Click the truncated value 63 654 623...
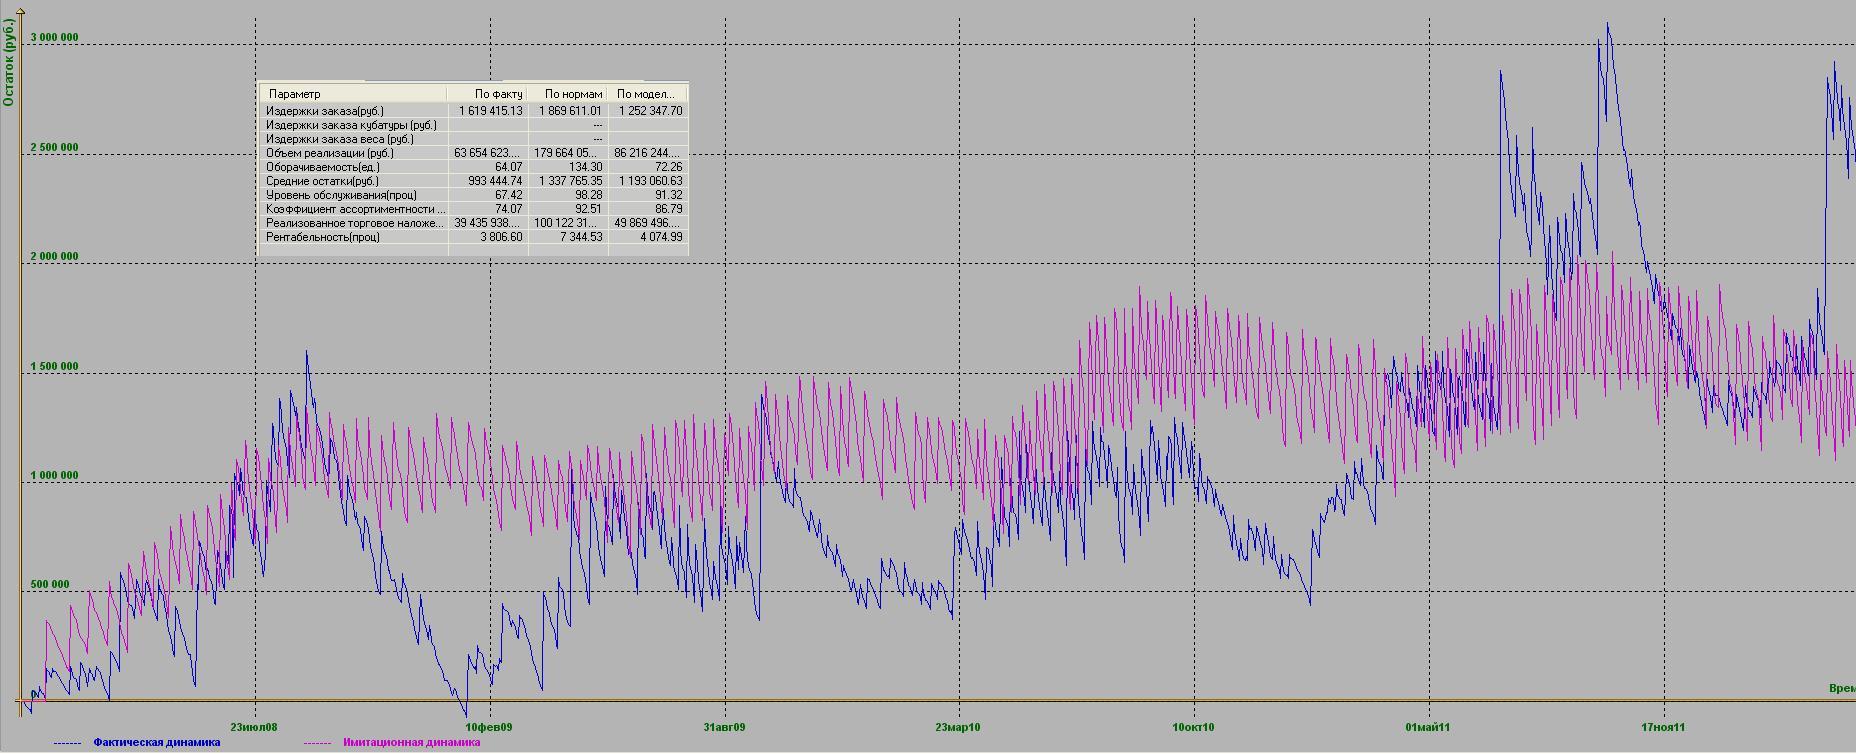Image resolution: width=1856 pixels, height=754 pixels. [x=488, y=153]
